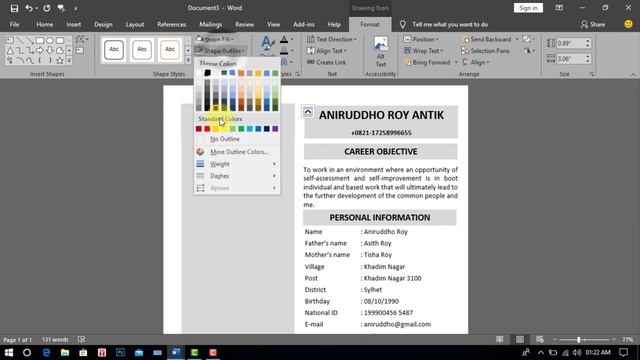Open the Drawing Tools Format tab
Viewport: 640px width, 360px height.
coord(370,24)
